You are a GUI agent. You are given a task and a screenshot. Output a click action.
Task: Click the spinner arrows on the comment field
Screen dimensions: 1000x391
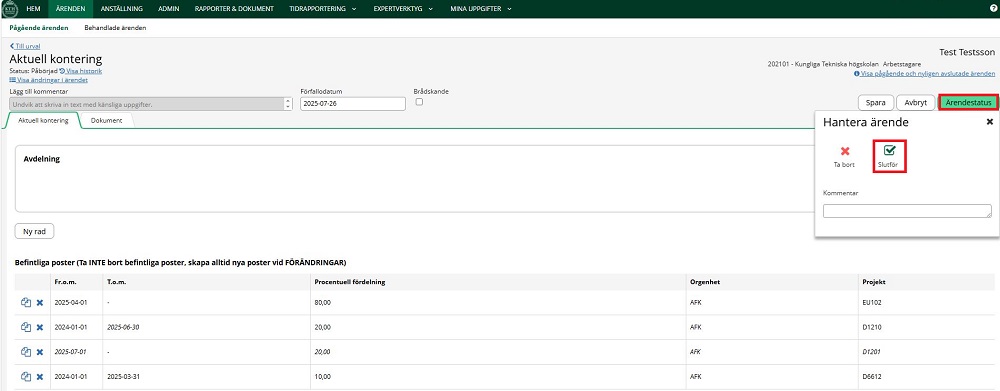288,104
